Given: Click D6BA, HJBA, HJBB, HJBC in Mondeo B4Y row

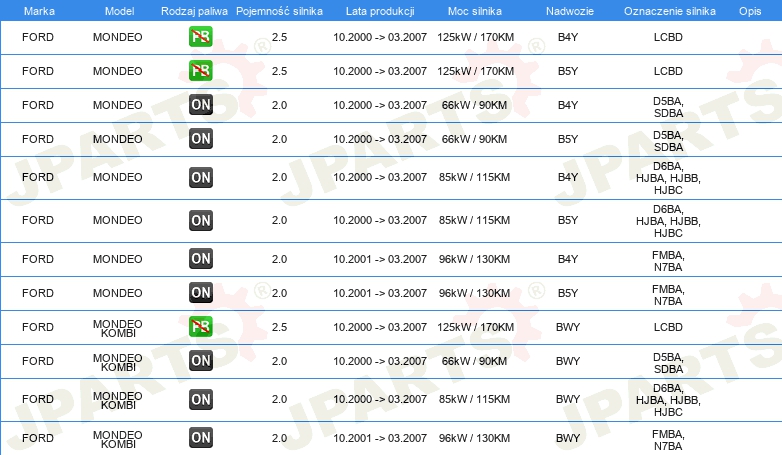Looking at the screenshot, I should [668, 178].
